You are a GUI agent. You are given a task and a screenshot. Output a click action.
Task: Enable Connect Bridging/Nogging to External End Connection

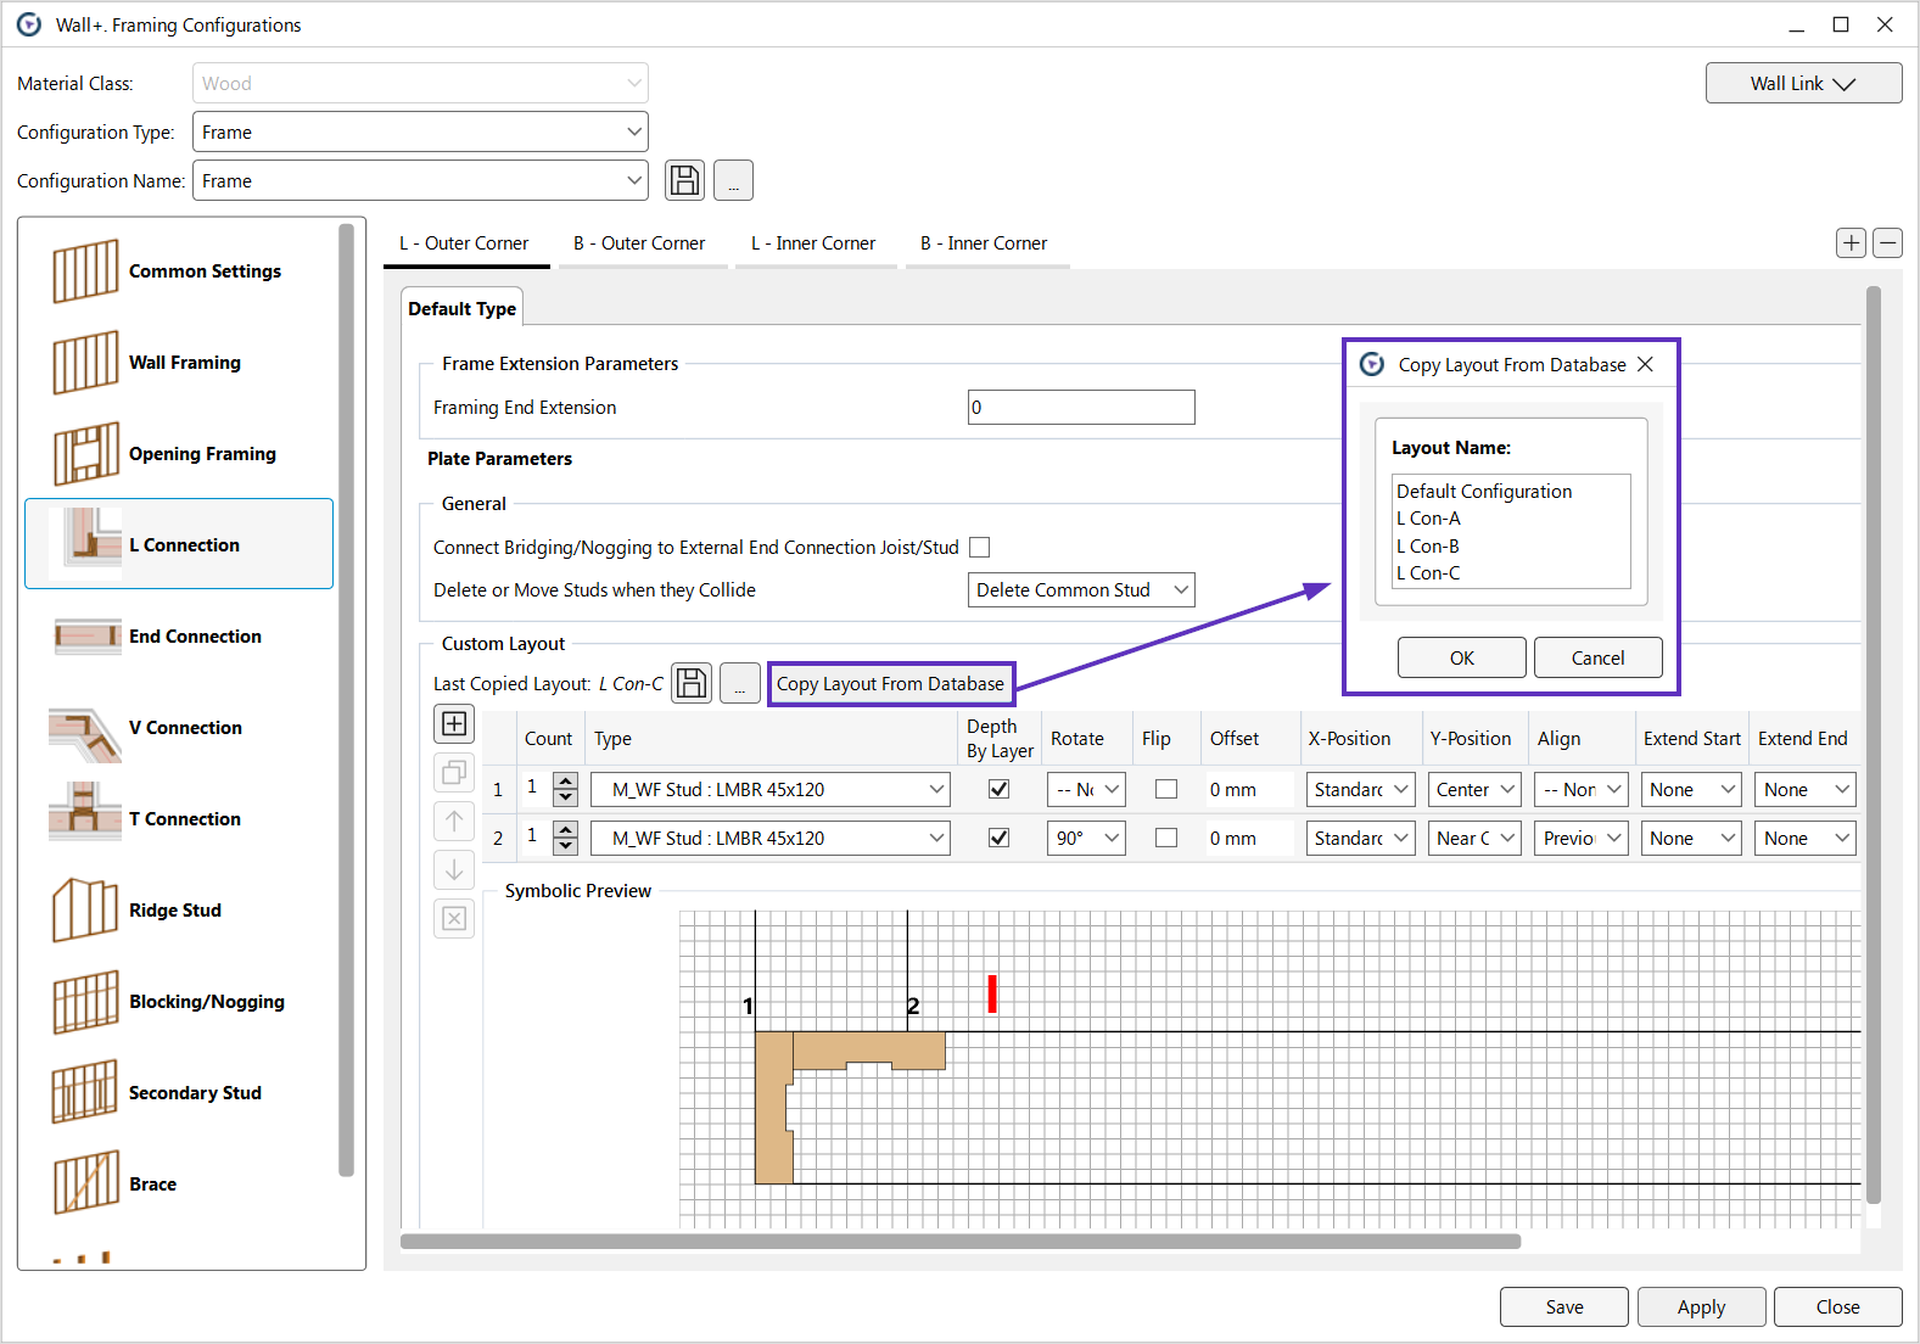[x=979, y=547]
